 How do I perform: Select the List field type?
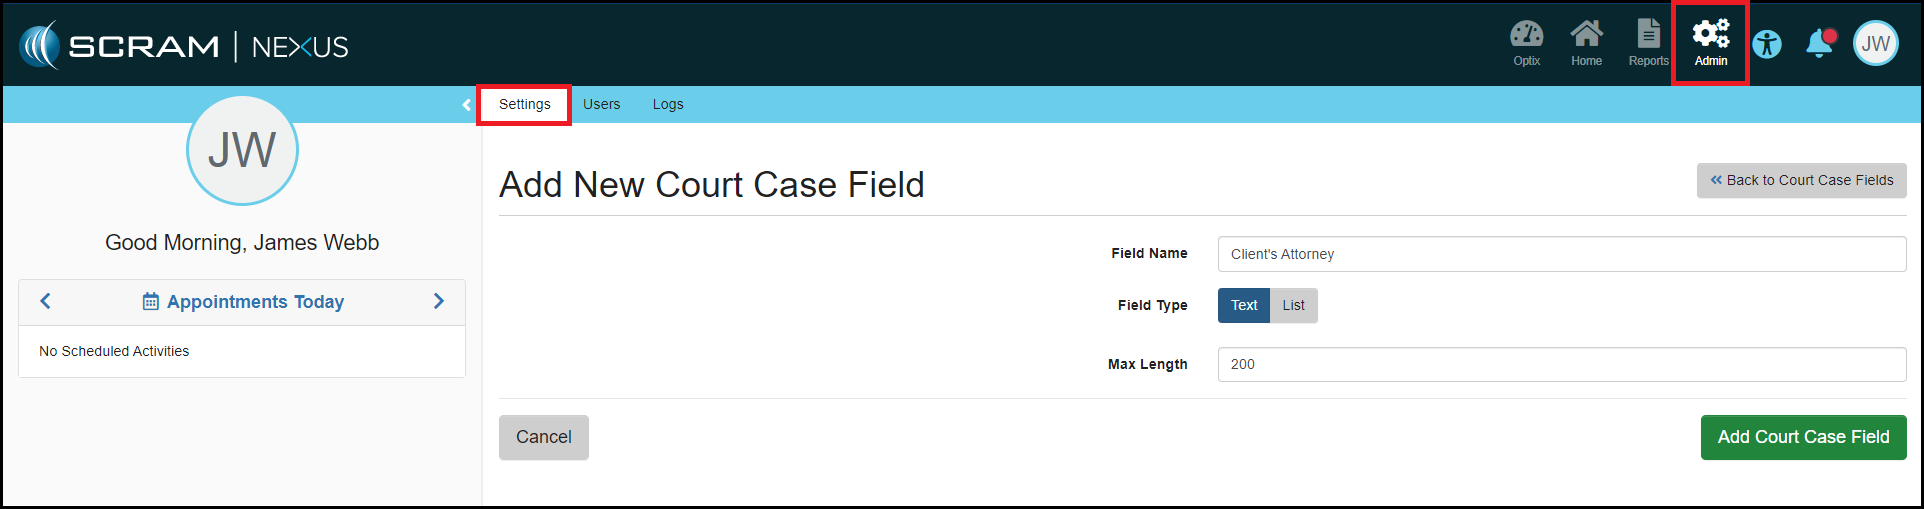pyautogui.click(x=1293, y=306)
